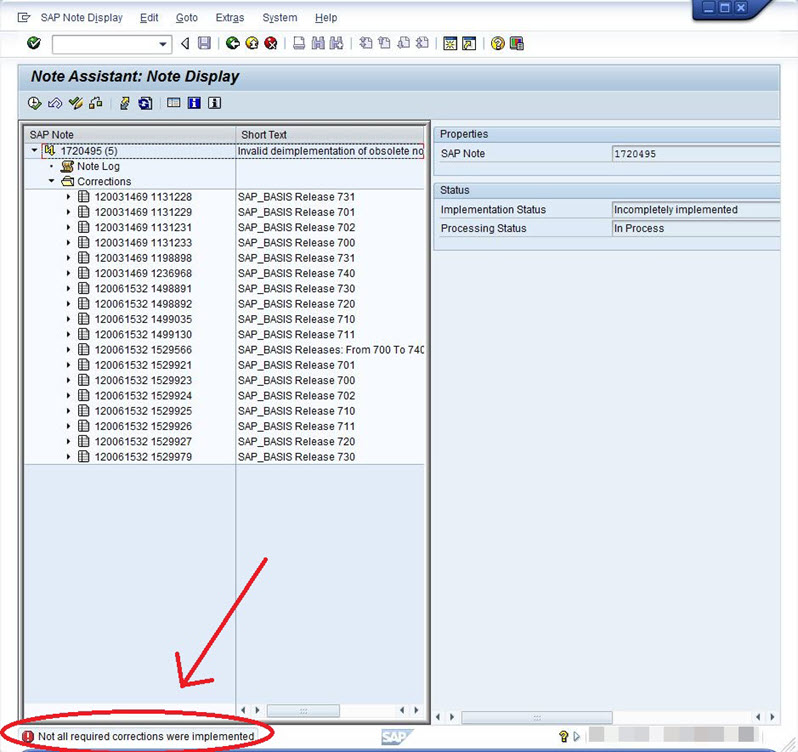The width and height of the screenshot is (798, 752).
Task: Click the Print icon in standard toolbar
Action: (x=299, y=43)
